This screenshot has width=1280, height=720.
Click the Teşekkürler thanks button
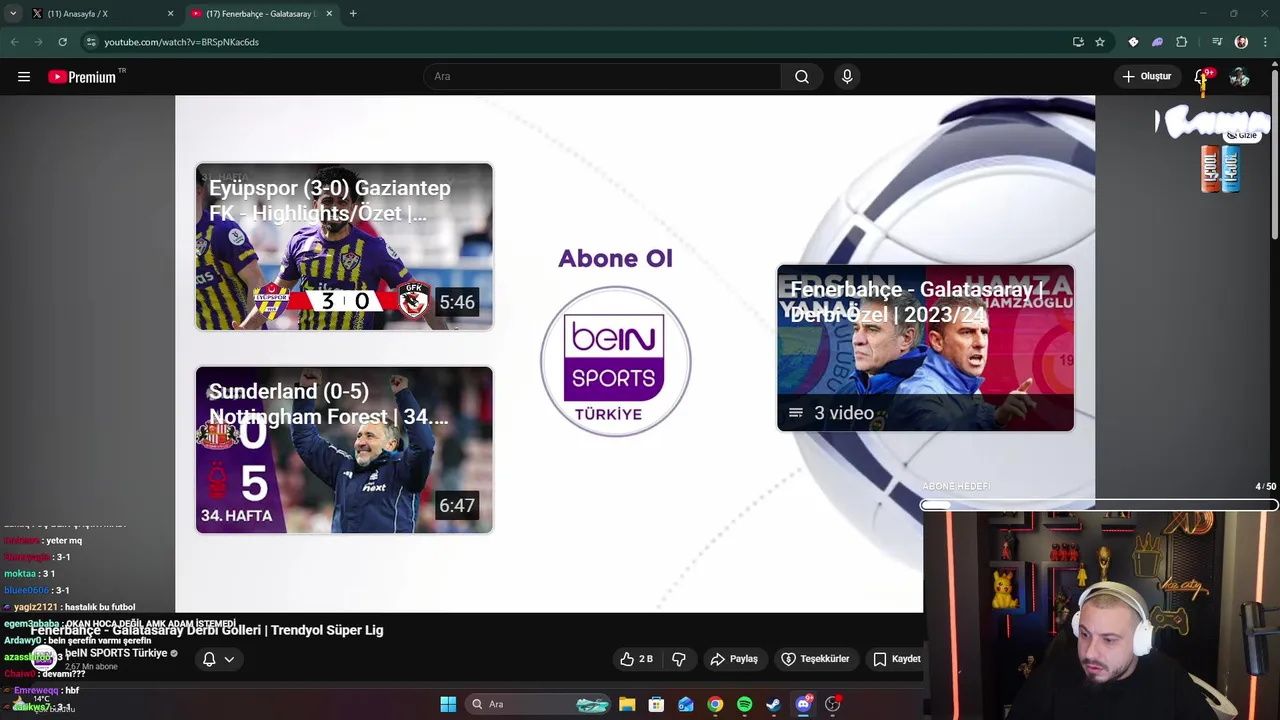click(815, 659)
